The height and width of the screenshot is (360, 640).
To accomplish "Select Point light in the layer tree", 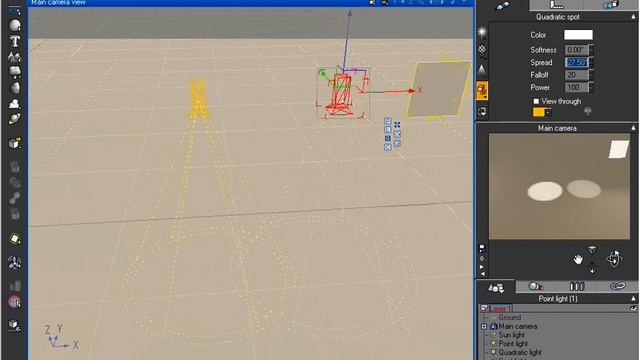I will (513, 344).
